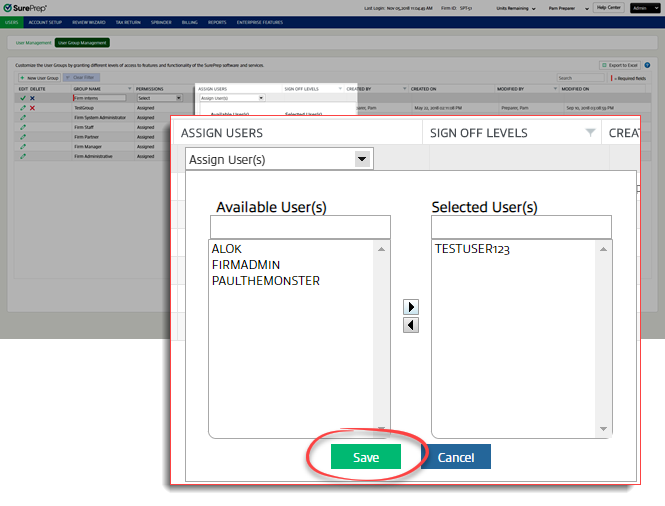Image resolution: width=665 pixels, height=506 pixels.
Task: Open the Admin dropdown menu
Action: click(x=642, y=8)
